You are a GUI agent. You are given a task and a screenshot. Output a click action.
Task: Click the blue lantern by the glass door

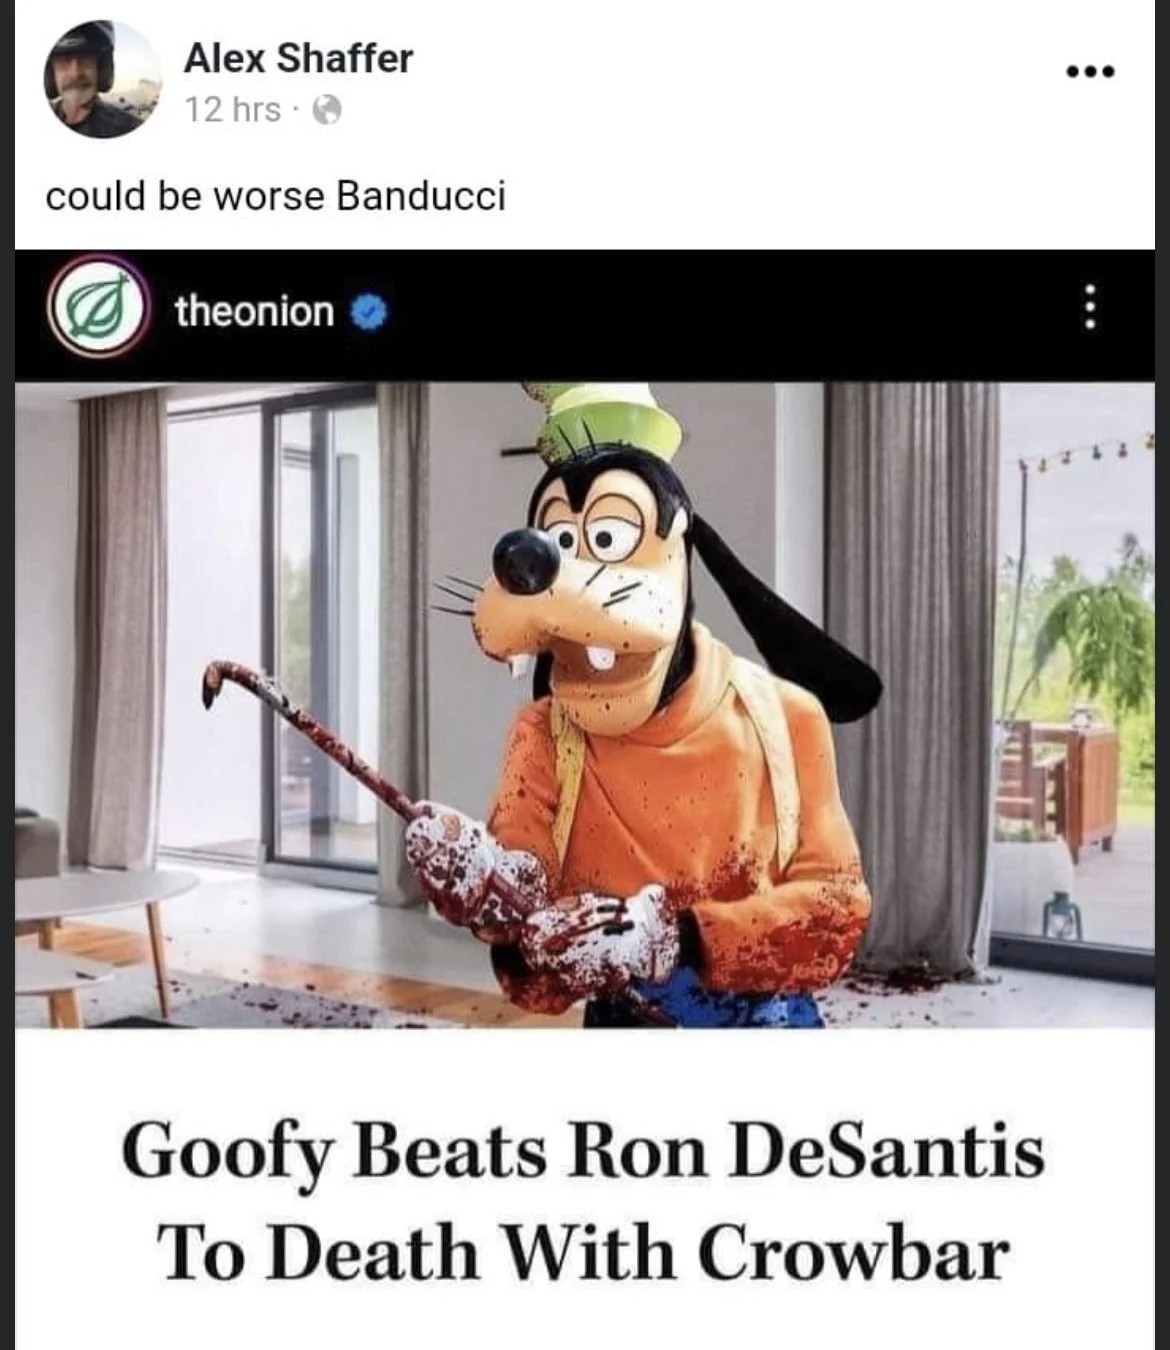tap(1061, 916)
